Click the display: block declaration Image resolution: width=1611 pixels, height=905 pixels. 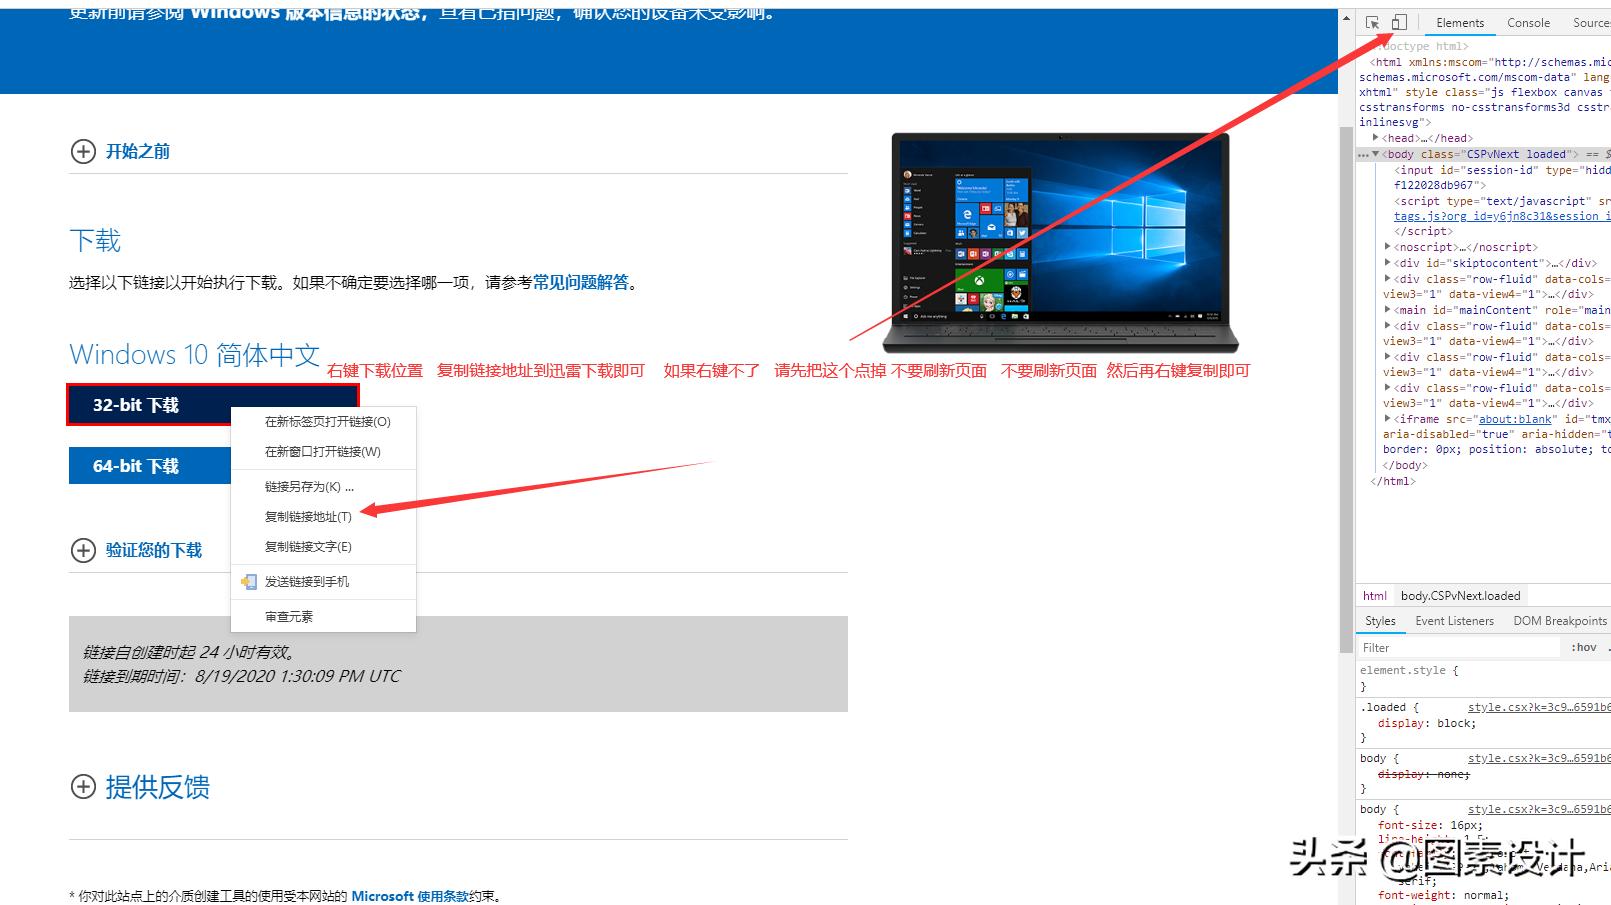tap(1427, 723)
